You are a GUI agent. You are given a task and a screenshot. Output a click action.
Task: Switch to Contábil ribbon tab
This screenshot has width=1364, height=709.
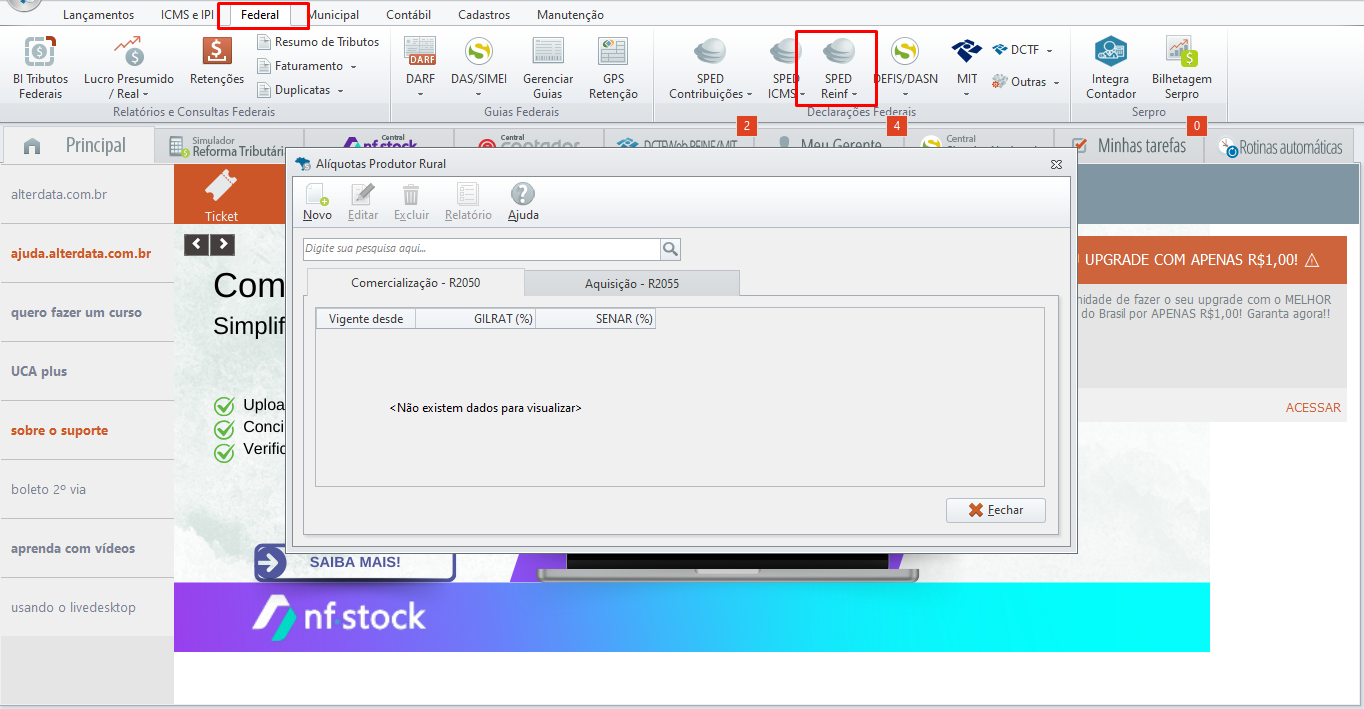[x=408, y=15]
